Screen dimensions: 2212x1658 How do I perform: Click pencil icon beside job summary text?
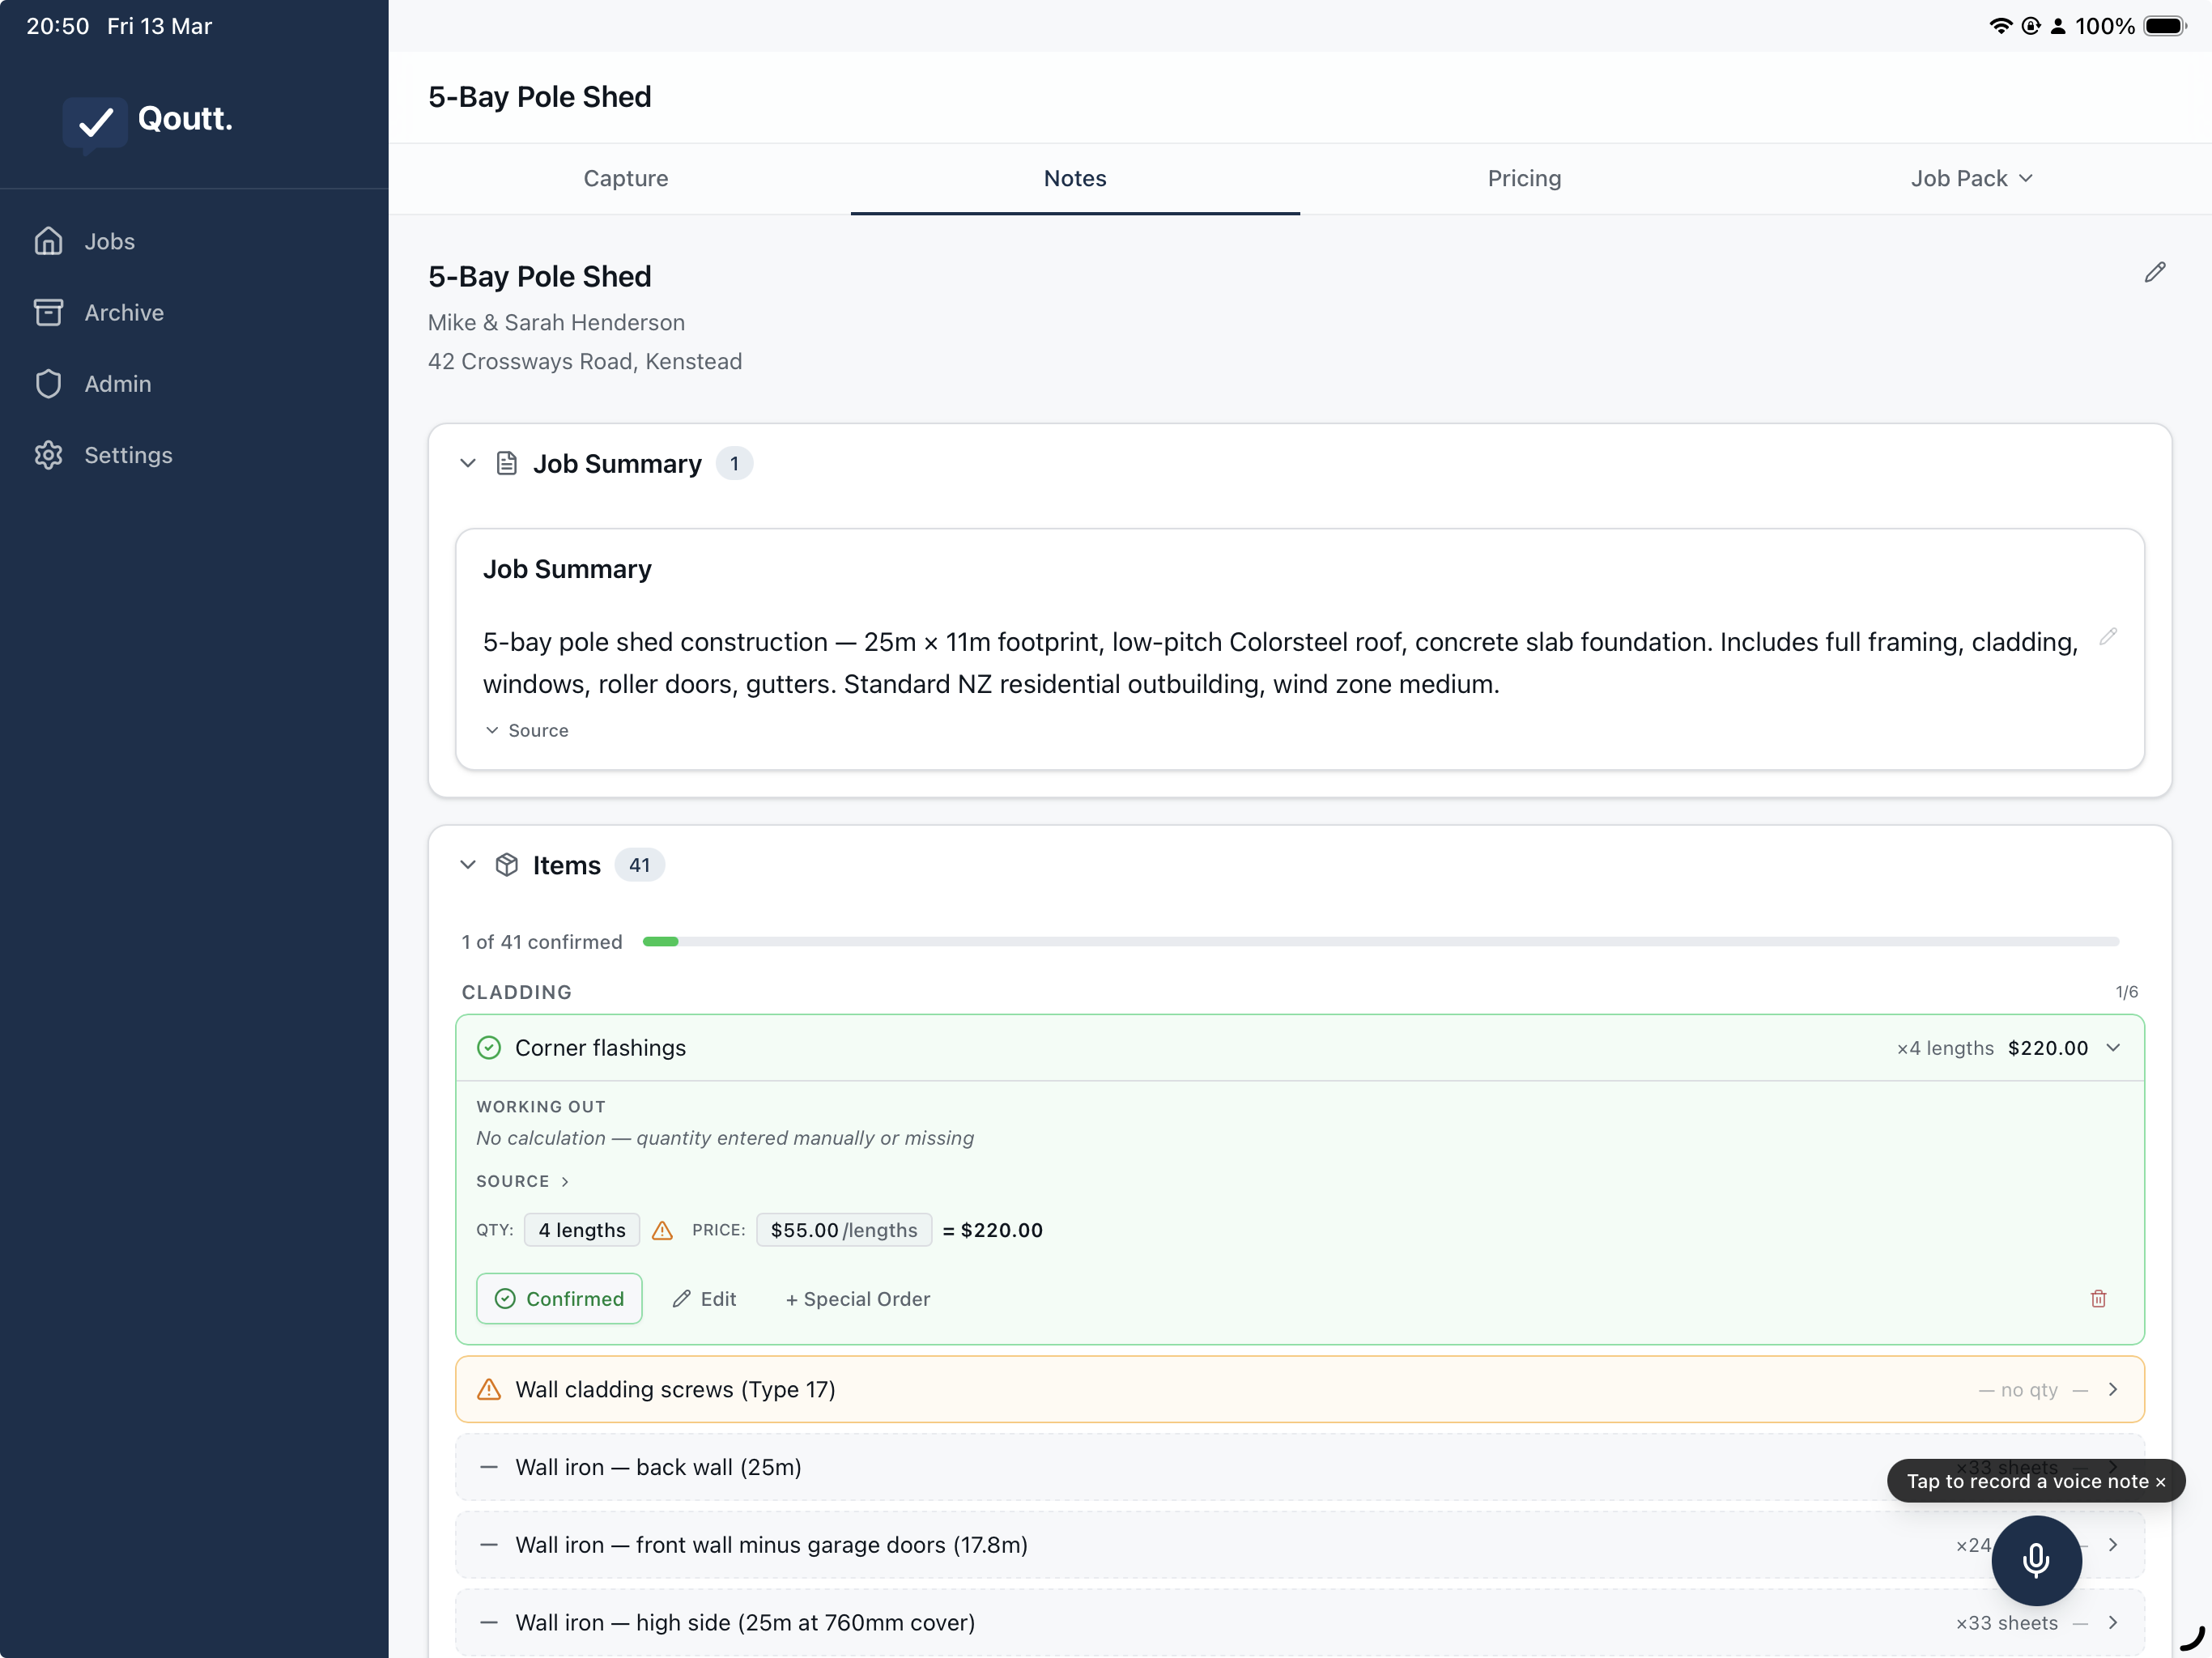[2107, 637]
